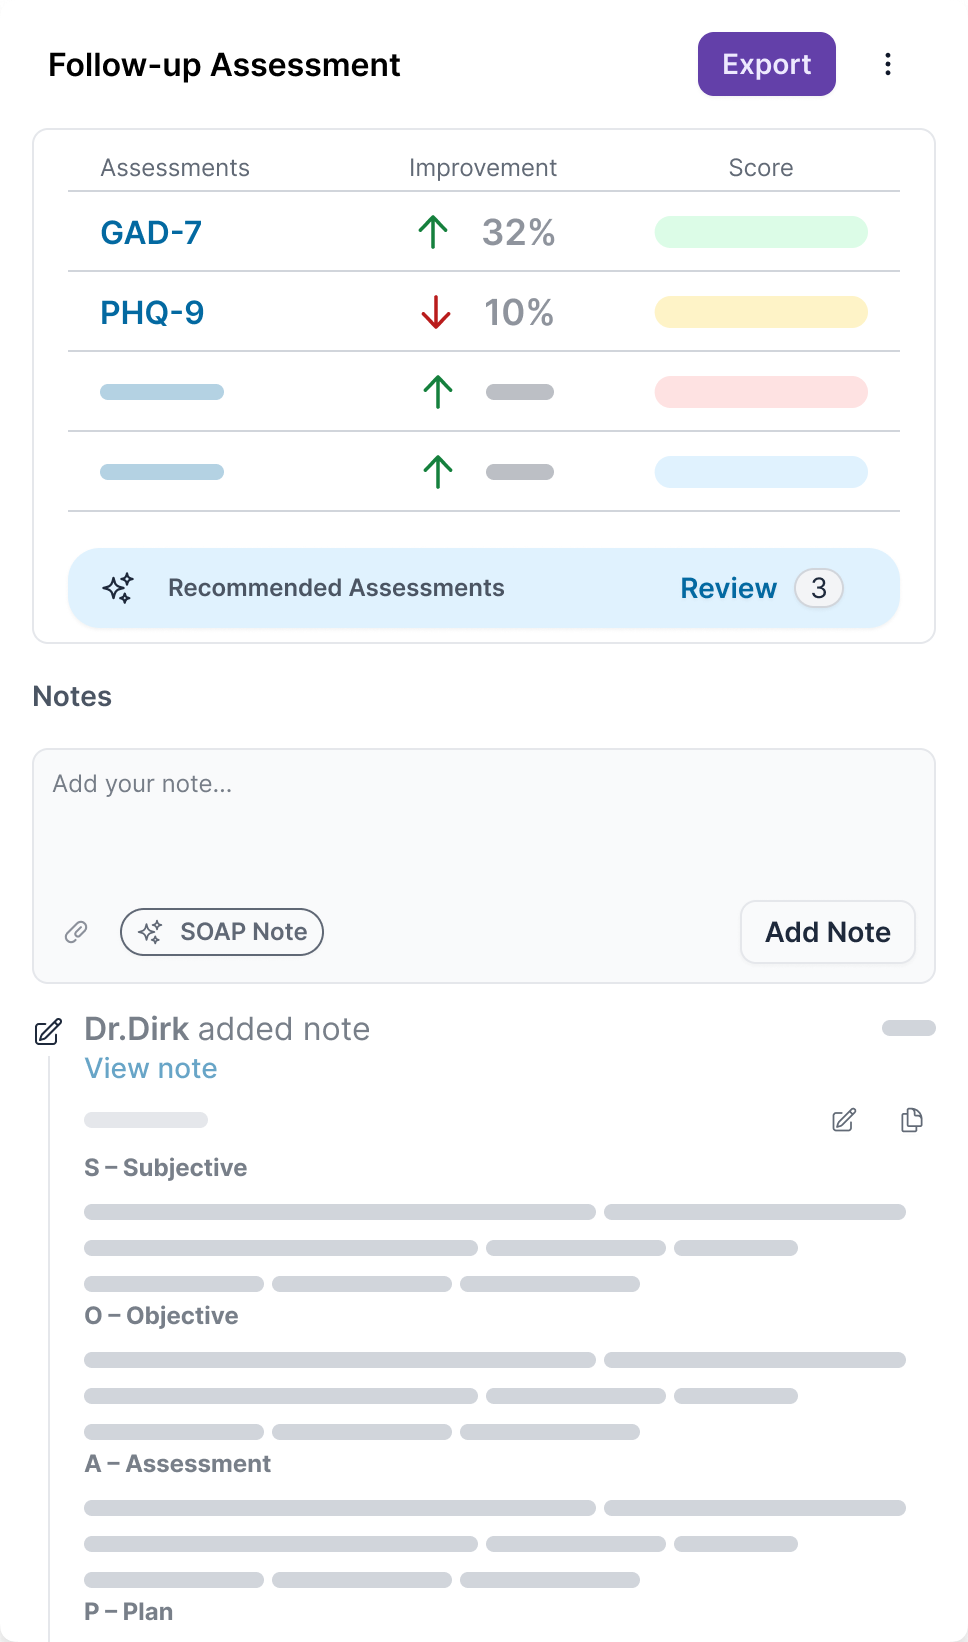This screenshot has height=1642, width=968.
Task: Generate a SOAP Note with AI button
Action: pos(222,932)
